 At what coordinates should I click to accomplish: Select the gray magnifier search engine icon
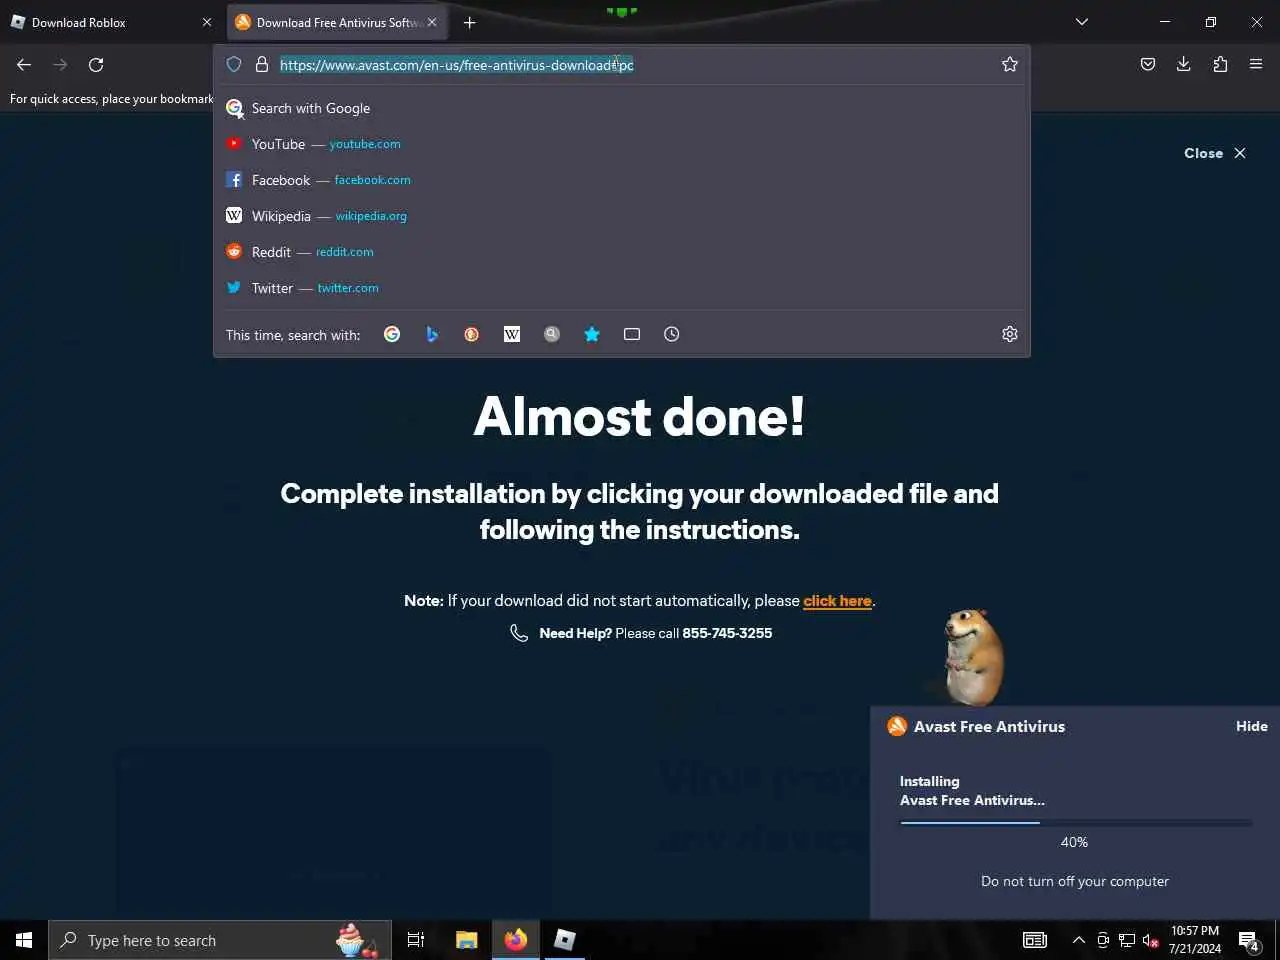click(x=552, y=334)
